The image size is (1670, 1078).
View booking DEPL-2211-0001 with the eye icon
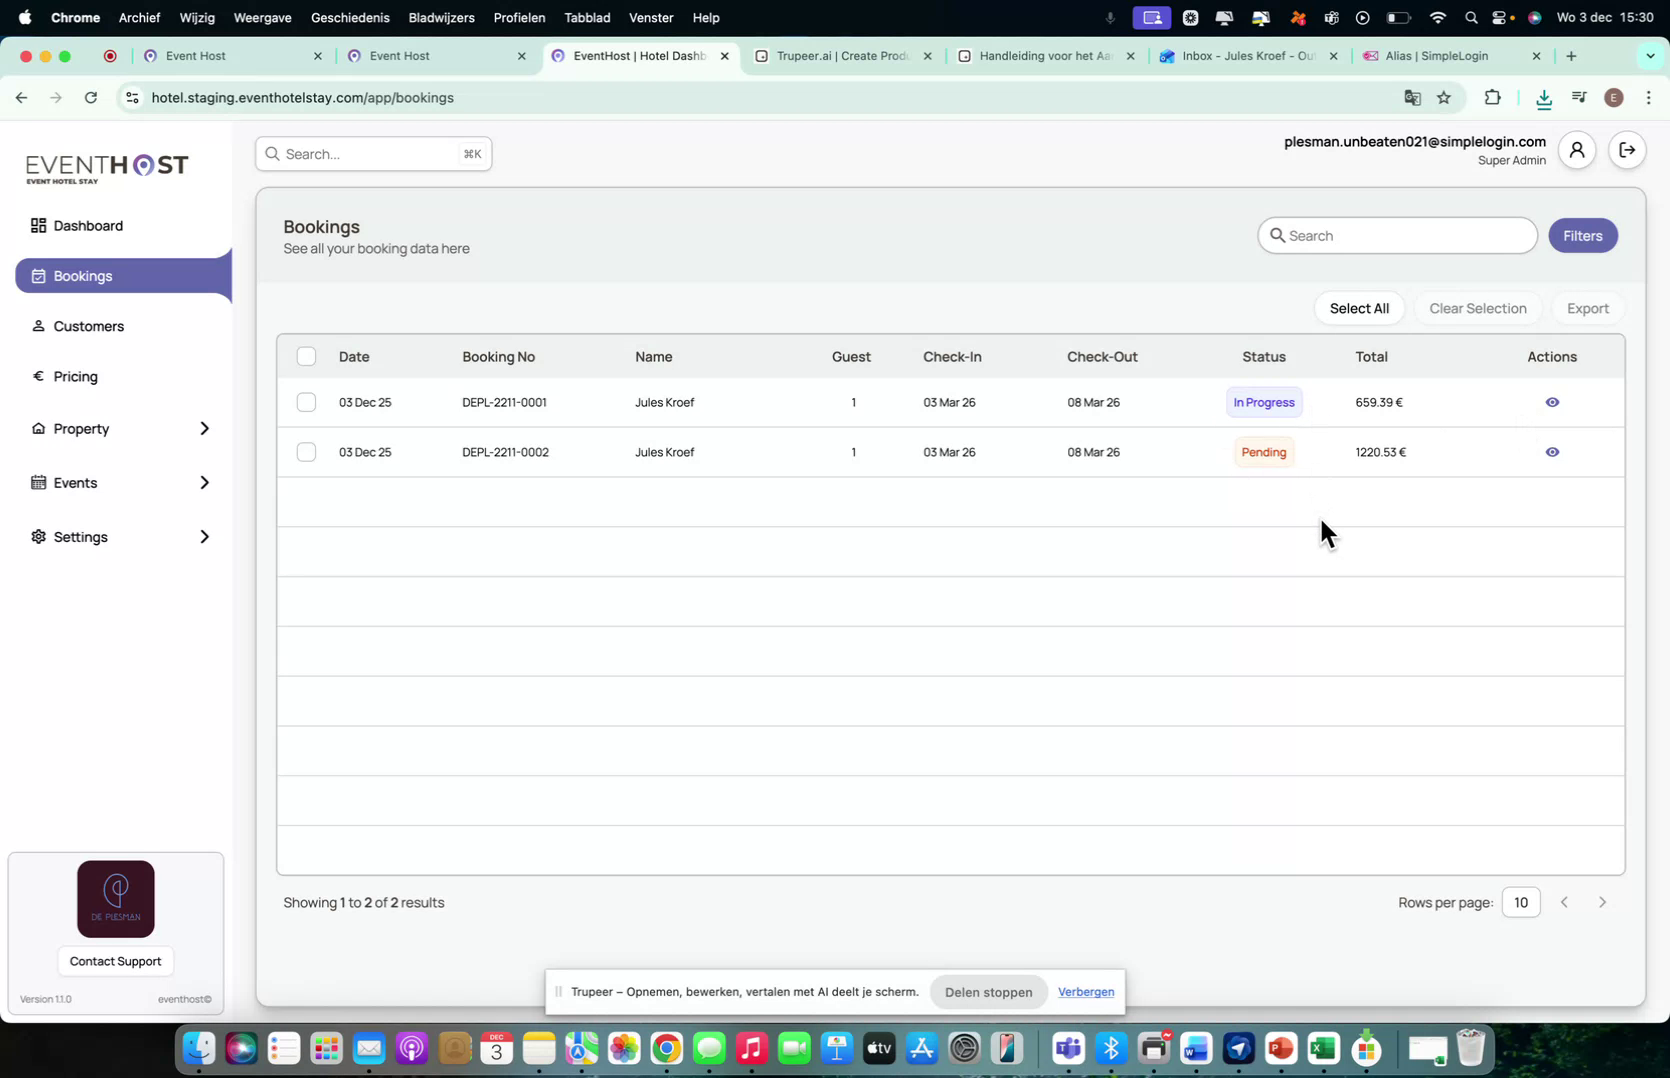1552,402
